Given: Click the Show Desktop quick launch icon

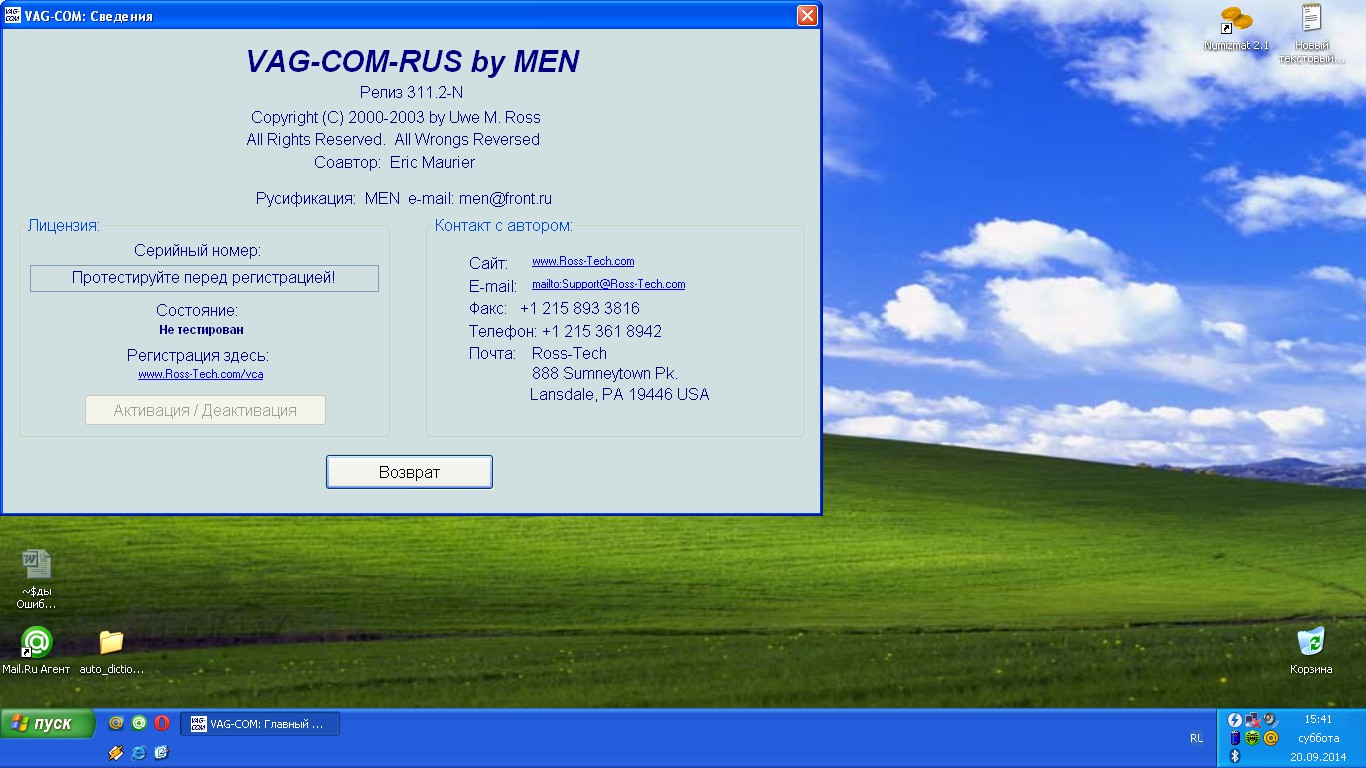Looking at the screenshot, I should [x=162, y=752].
